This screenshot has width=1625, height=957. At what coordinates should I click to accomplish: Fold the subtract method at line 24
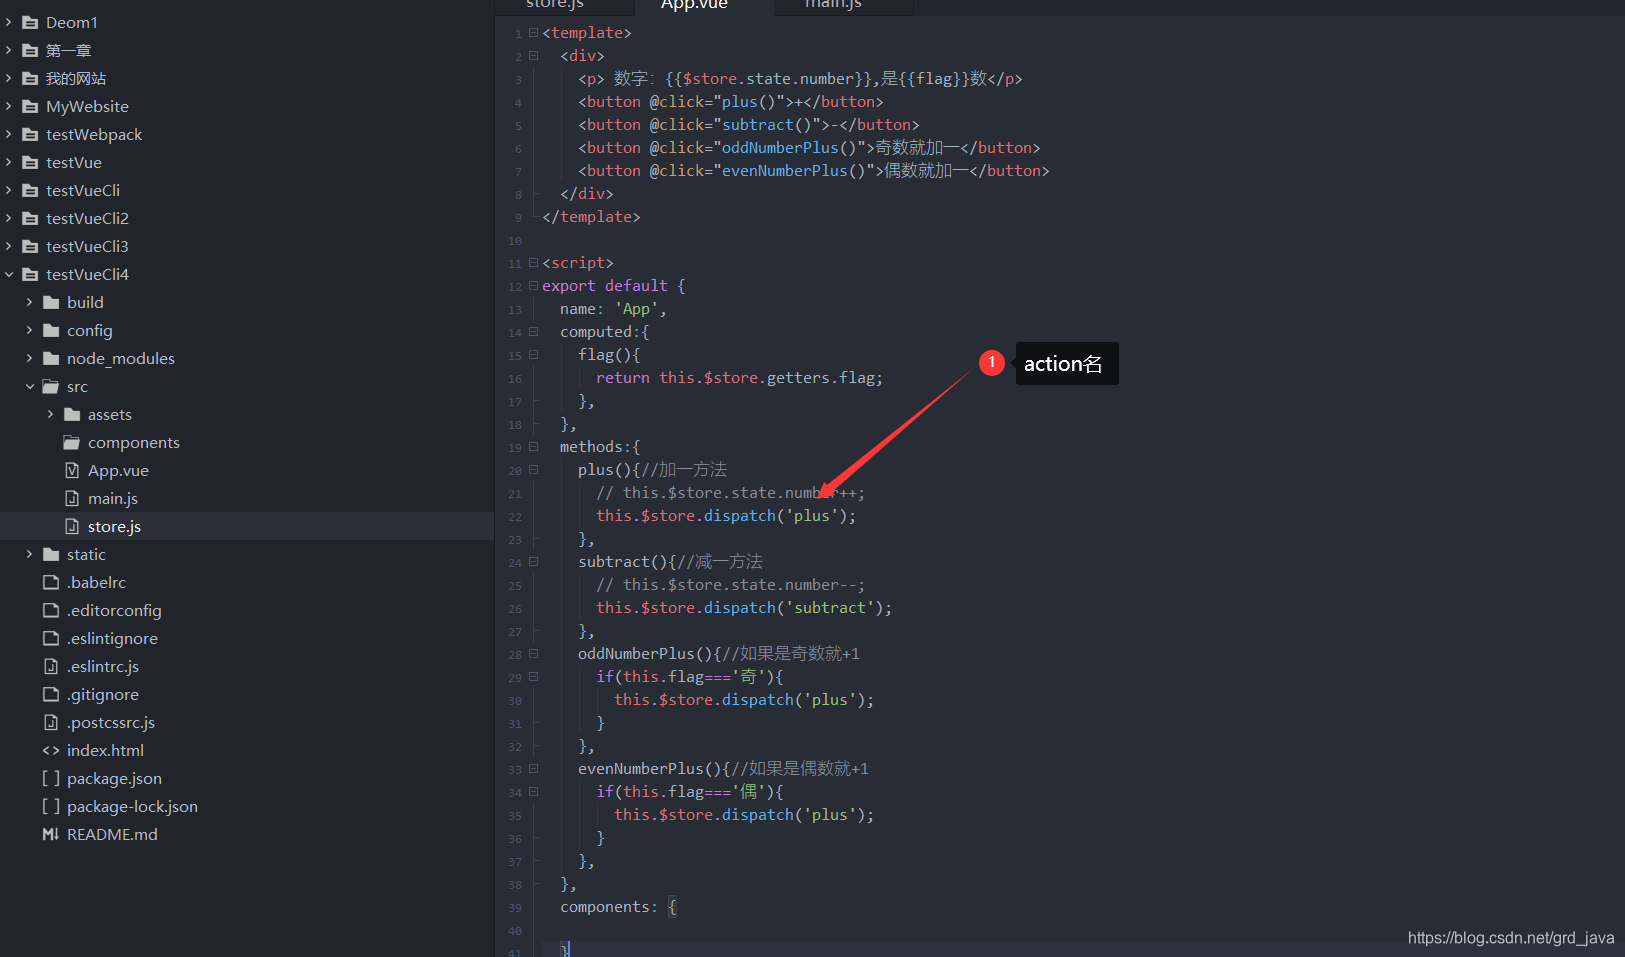coord(533,562)
